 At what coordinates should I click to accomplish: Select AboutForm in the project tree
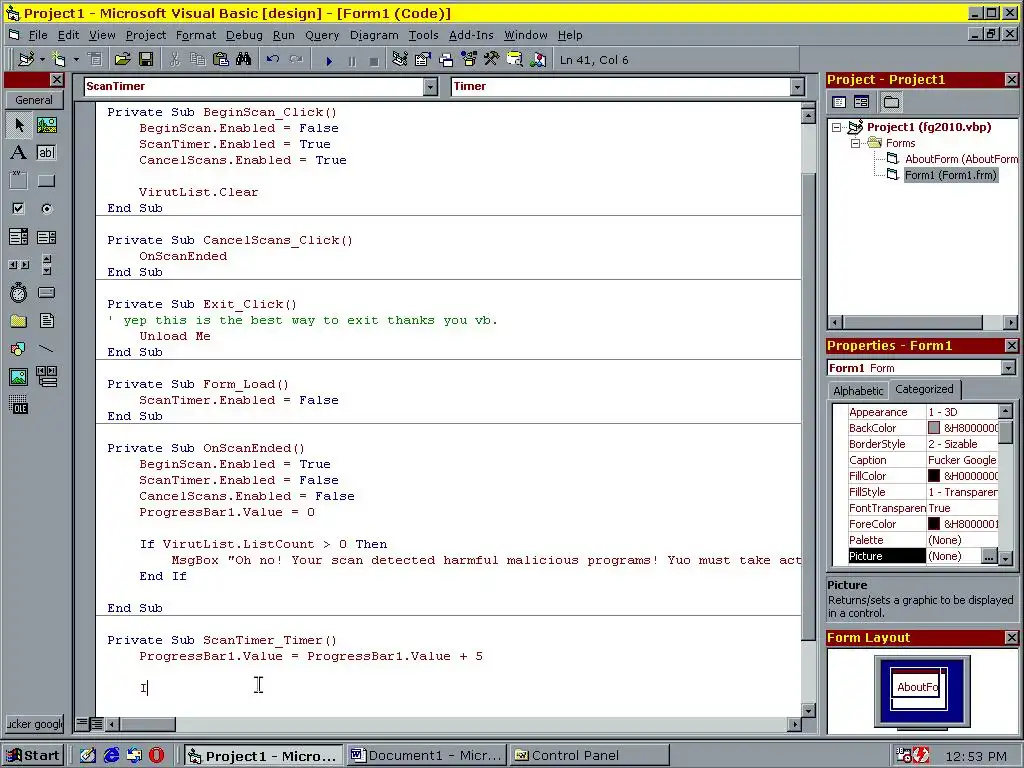pyautogui.click(x=961, y=159)
